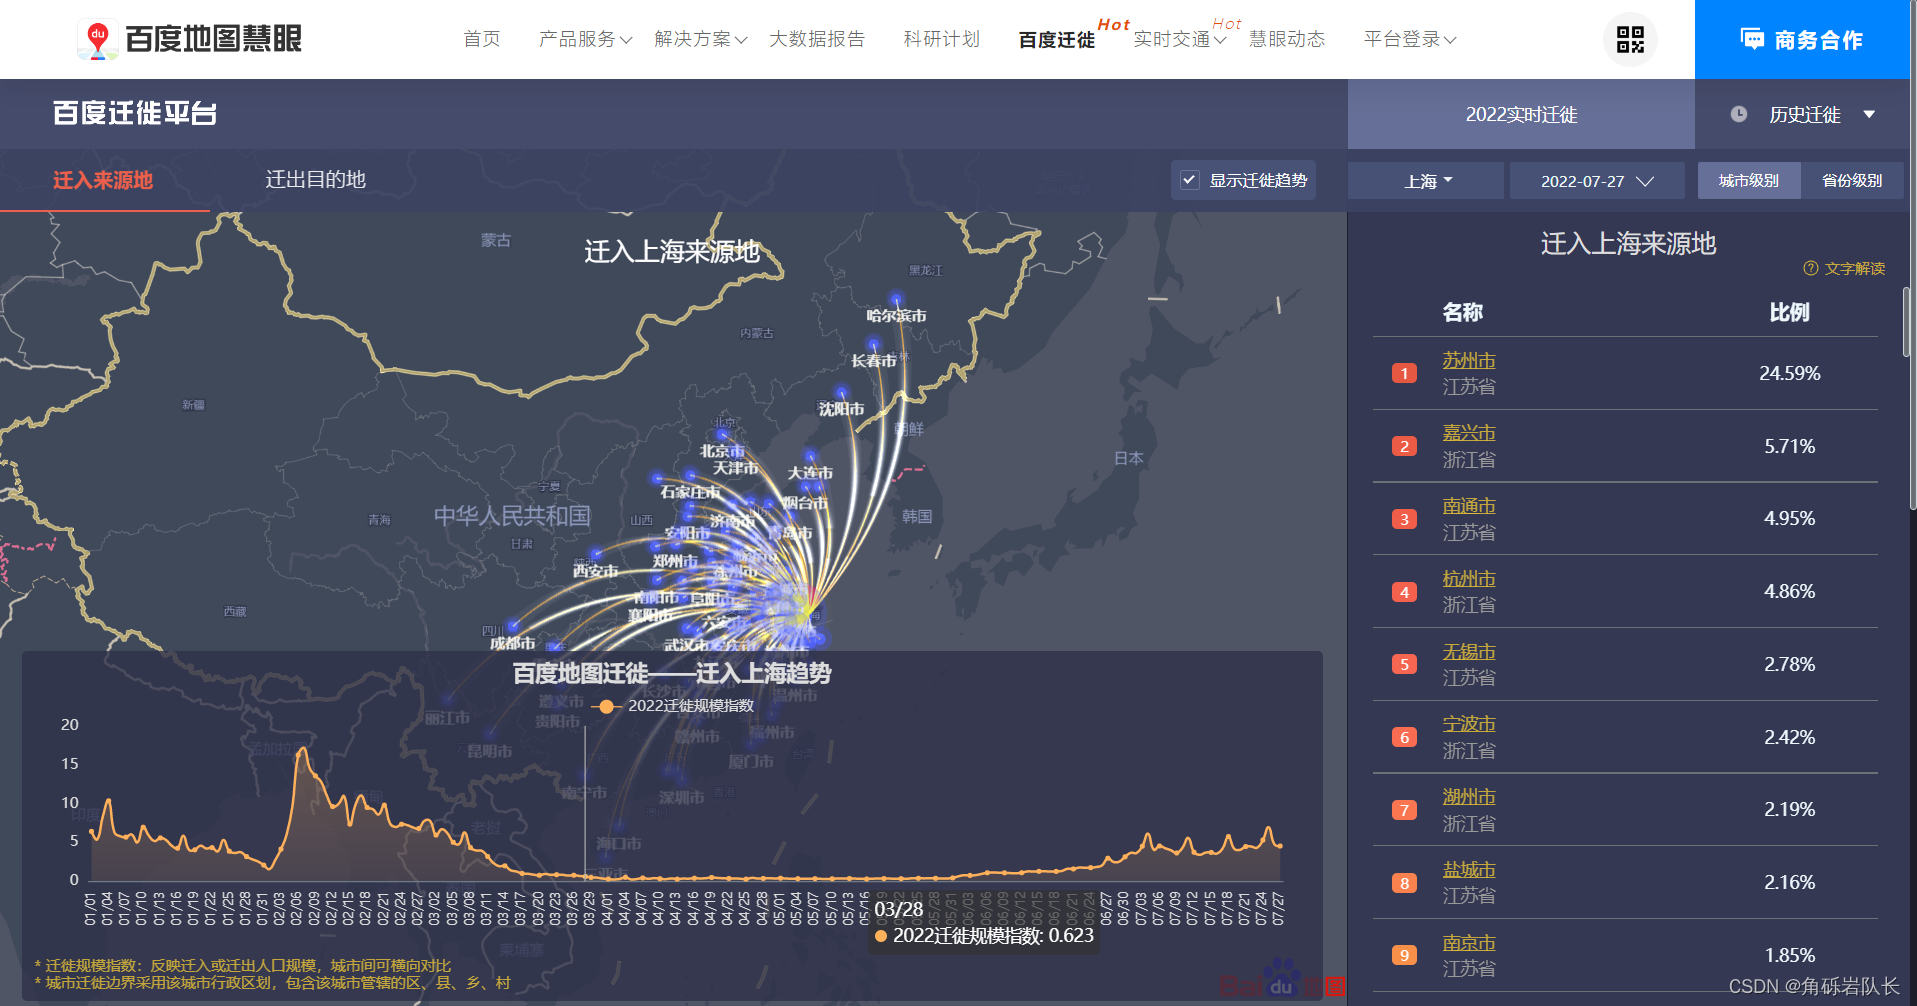Select the 迁出目的地 tab
1917x1006 pixels.
coord(315,180)
